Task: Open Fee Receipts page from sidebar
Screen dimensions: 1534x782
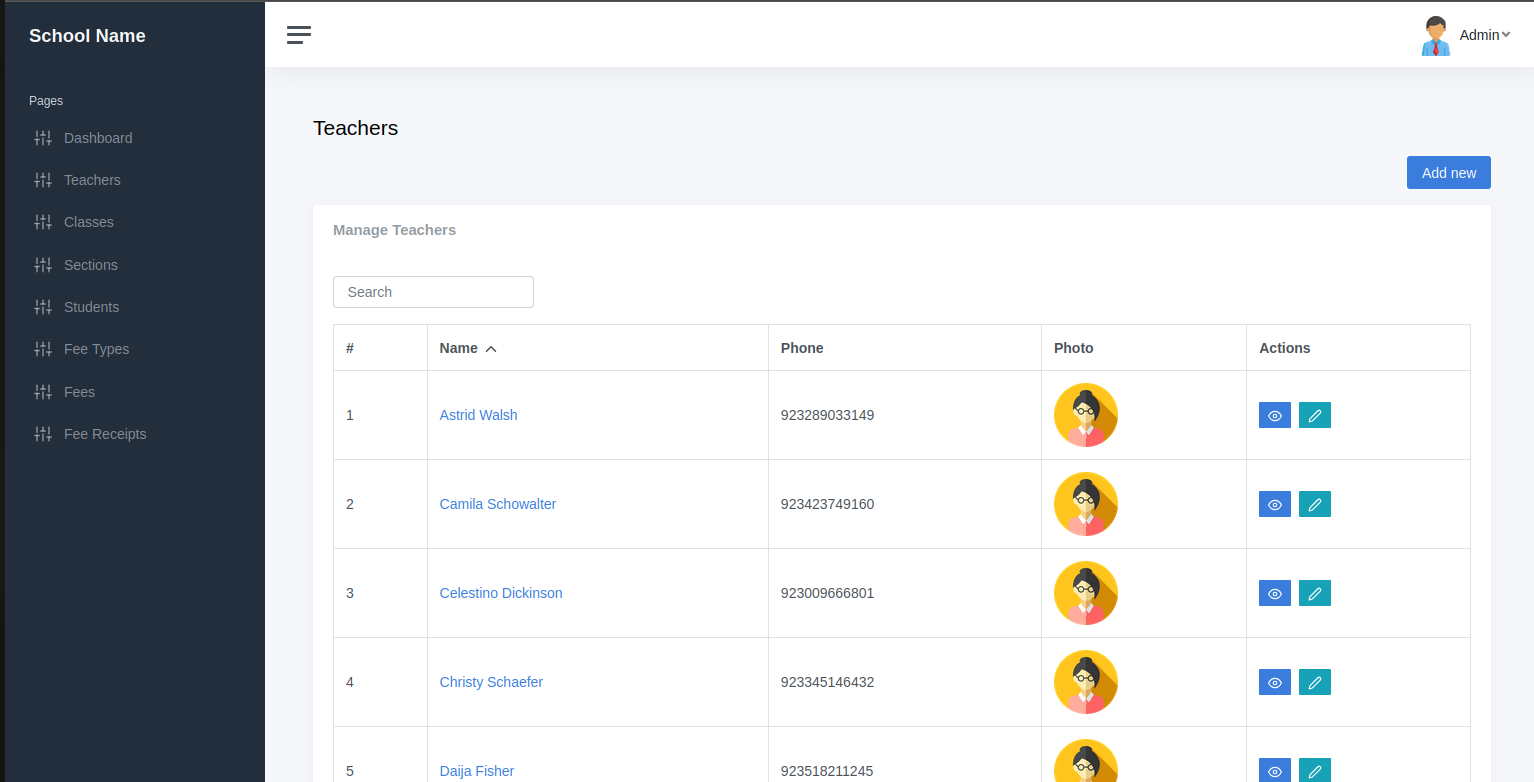Action: 105,434
